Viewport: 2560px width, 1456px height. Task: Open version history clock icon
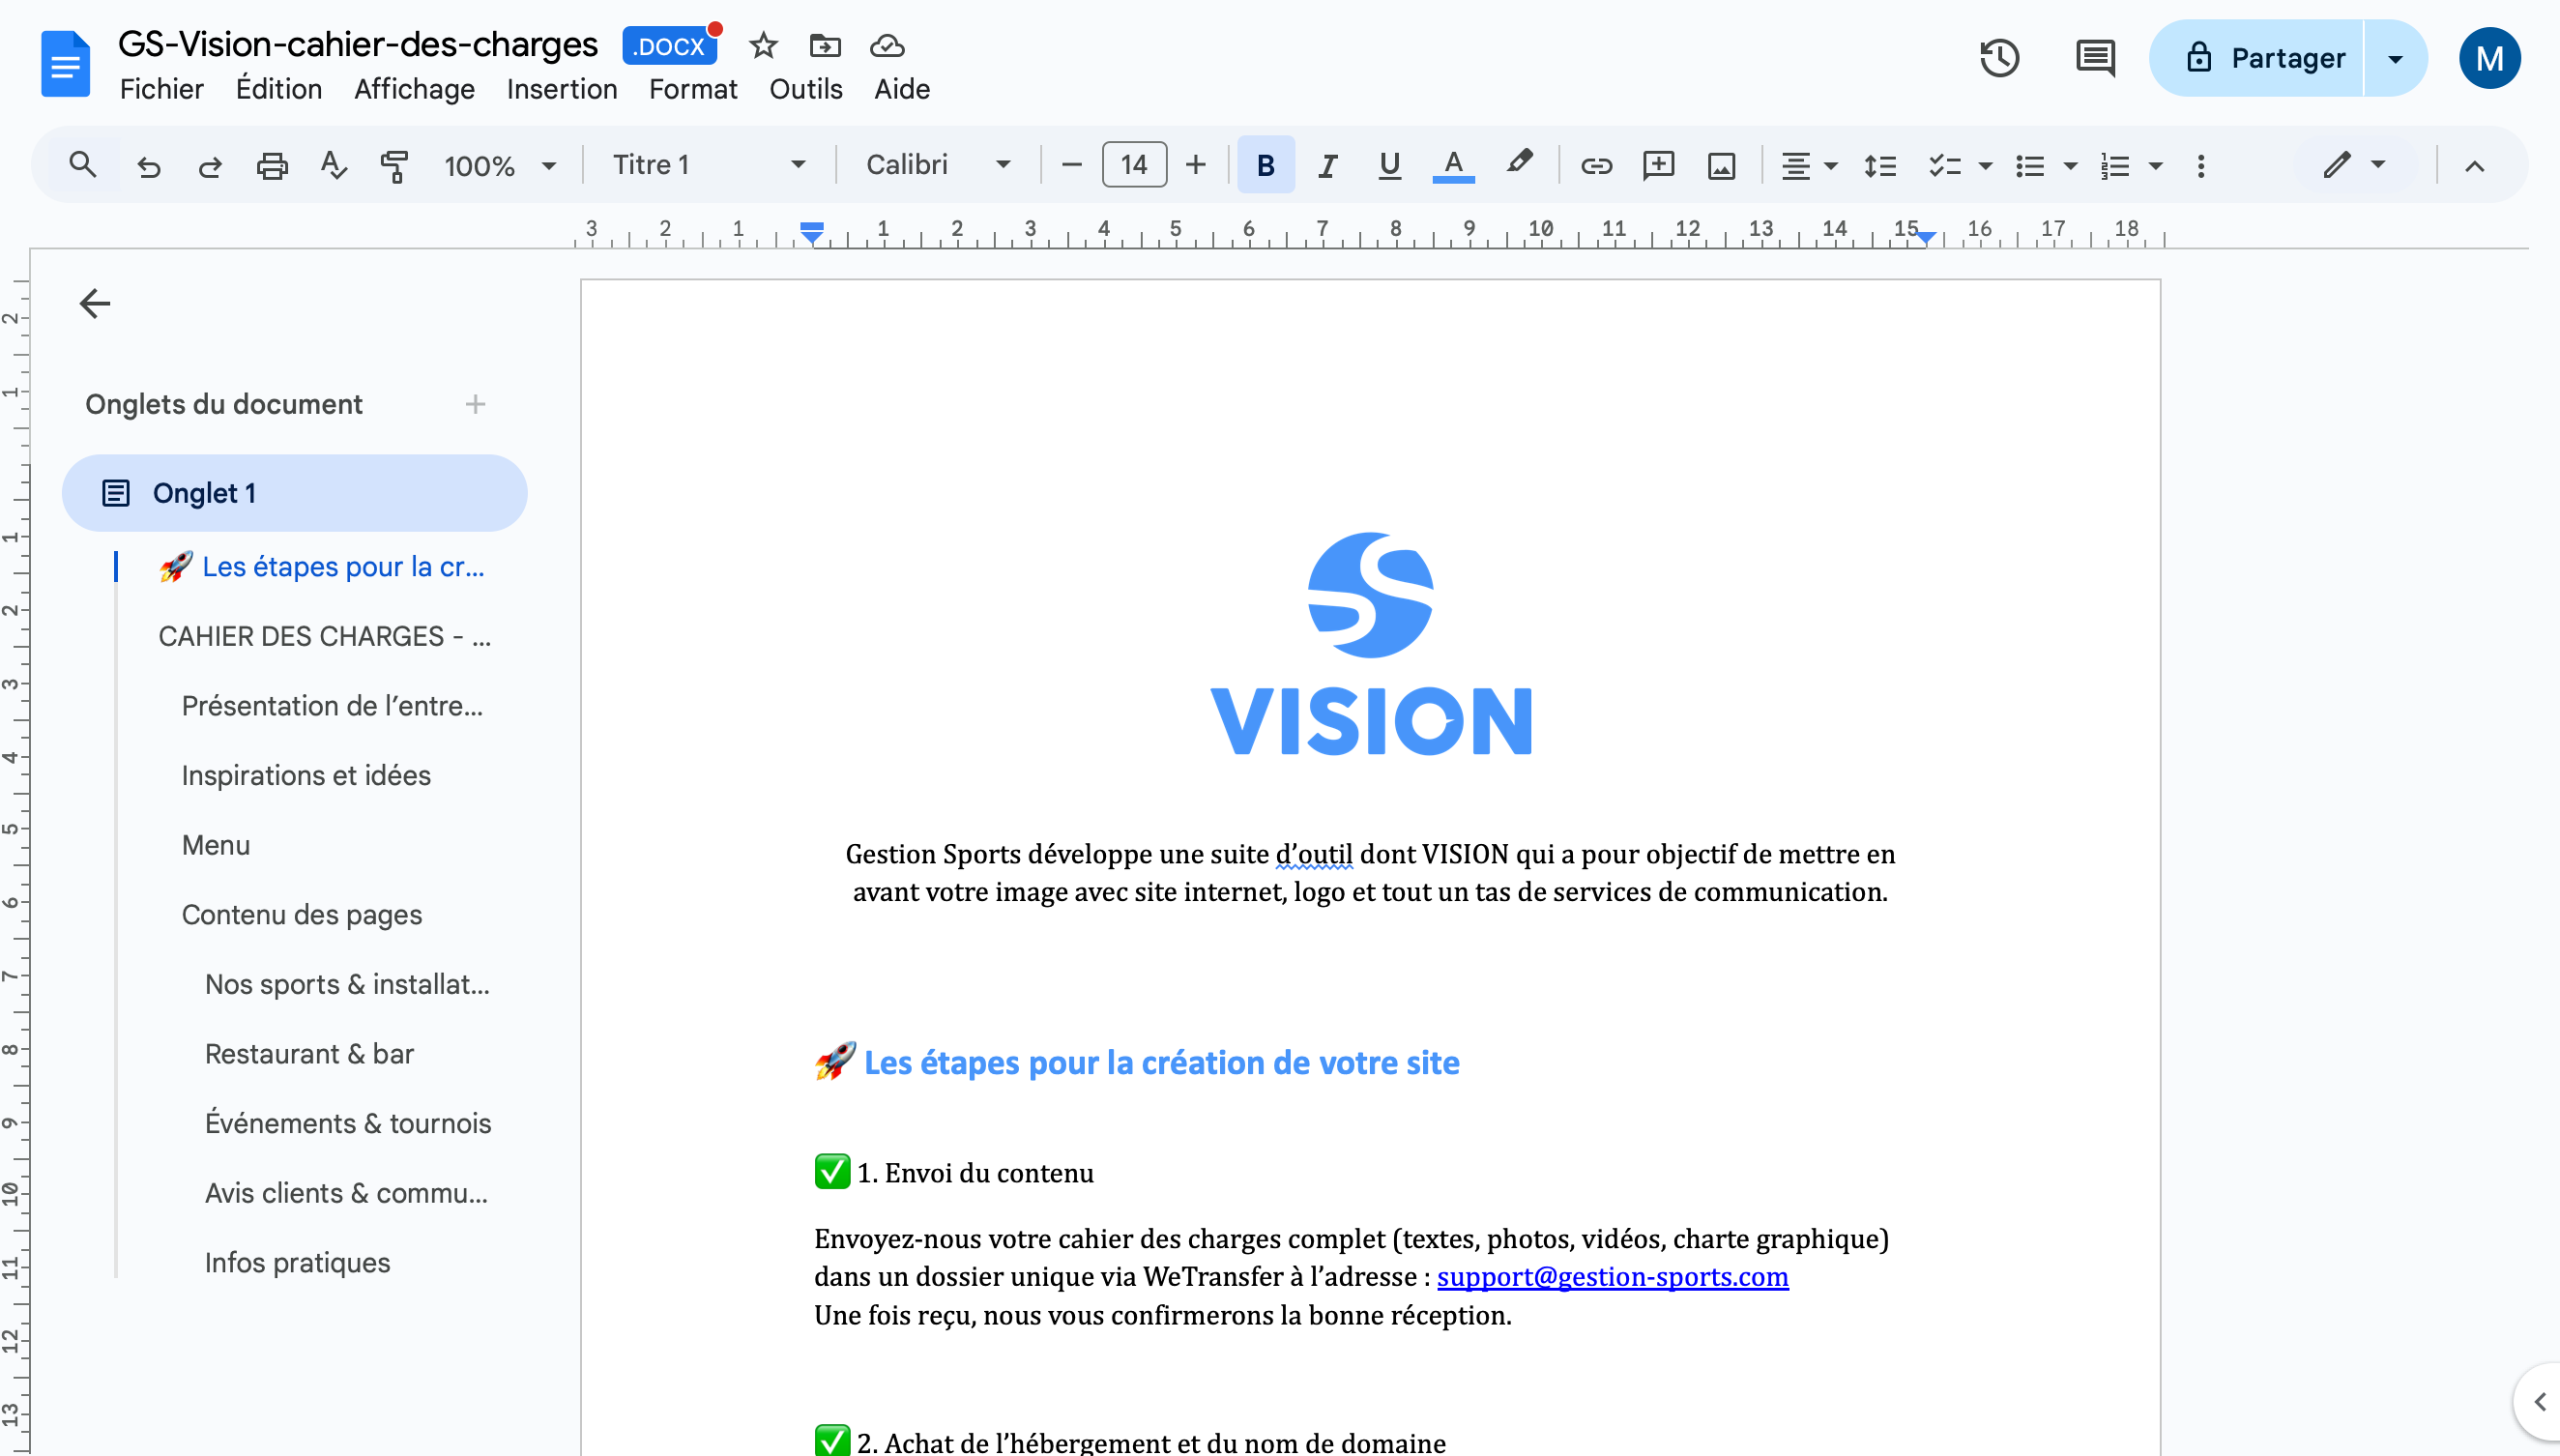pyautogui.click(x=1998, y=58)
